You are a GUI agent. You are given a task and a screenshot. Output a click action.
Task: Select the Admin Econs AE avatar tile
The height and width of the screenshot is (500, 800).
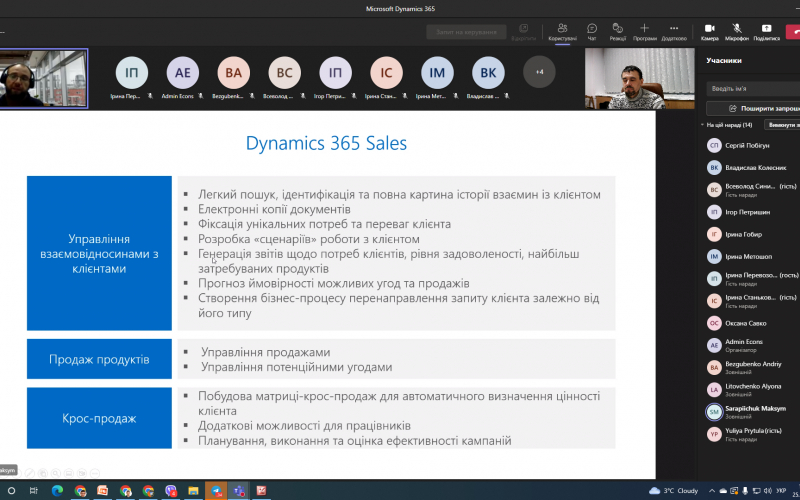[183, 73]
